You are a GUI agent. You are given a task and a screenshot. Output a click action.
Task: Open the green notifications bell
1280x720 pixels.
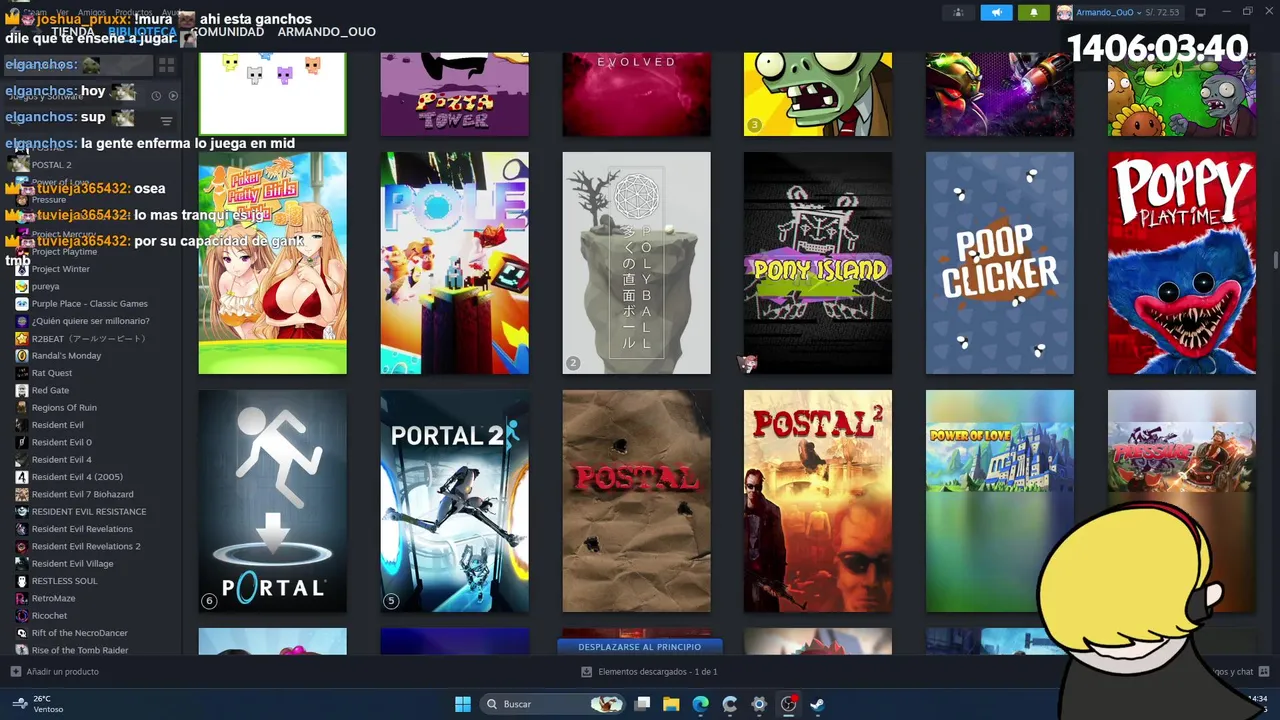1033,12
